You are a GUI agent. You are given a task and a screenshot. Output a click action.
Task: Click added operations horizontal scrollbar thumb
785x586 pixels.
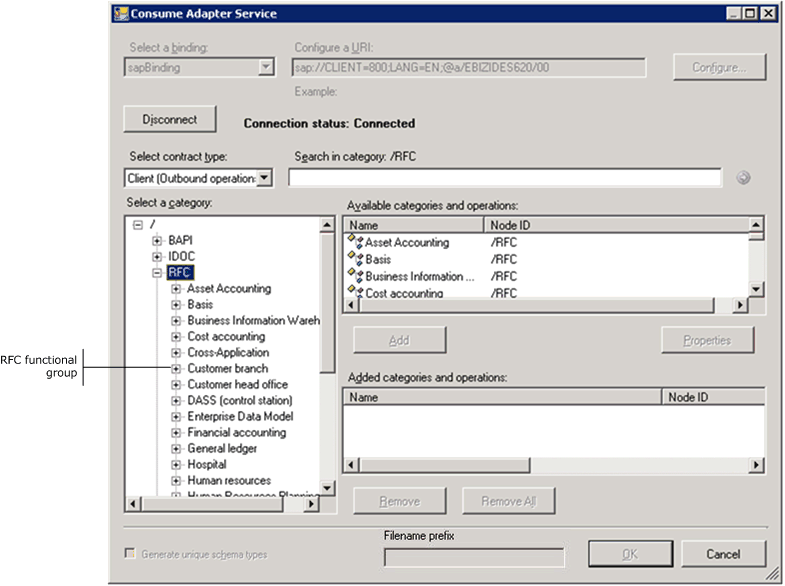pos(445,465)
